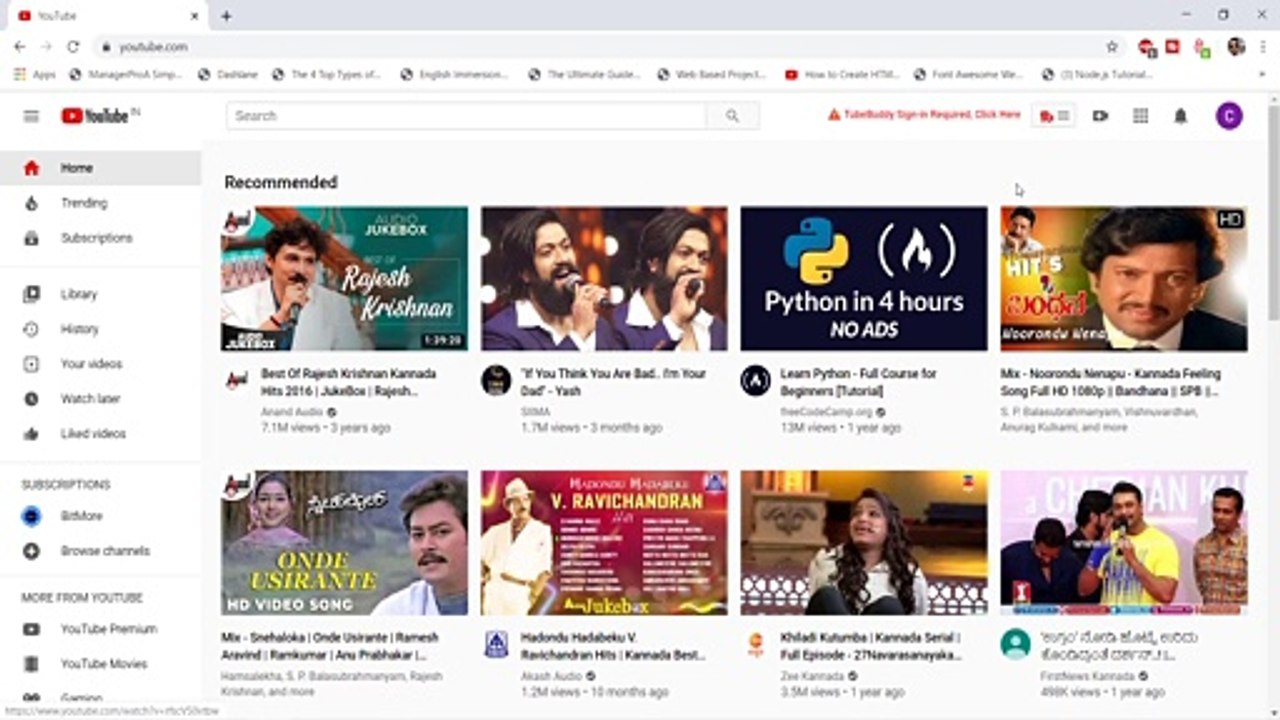
Task: Open the FirstNews Kannada video thumbnail
Action: pyautogui.click(x=1124, y=543)
